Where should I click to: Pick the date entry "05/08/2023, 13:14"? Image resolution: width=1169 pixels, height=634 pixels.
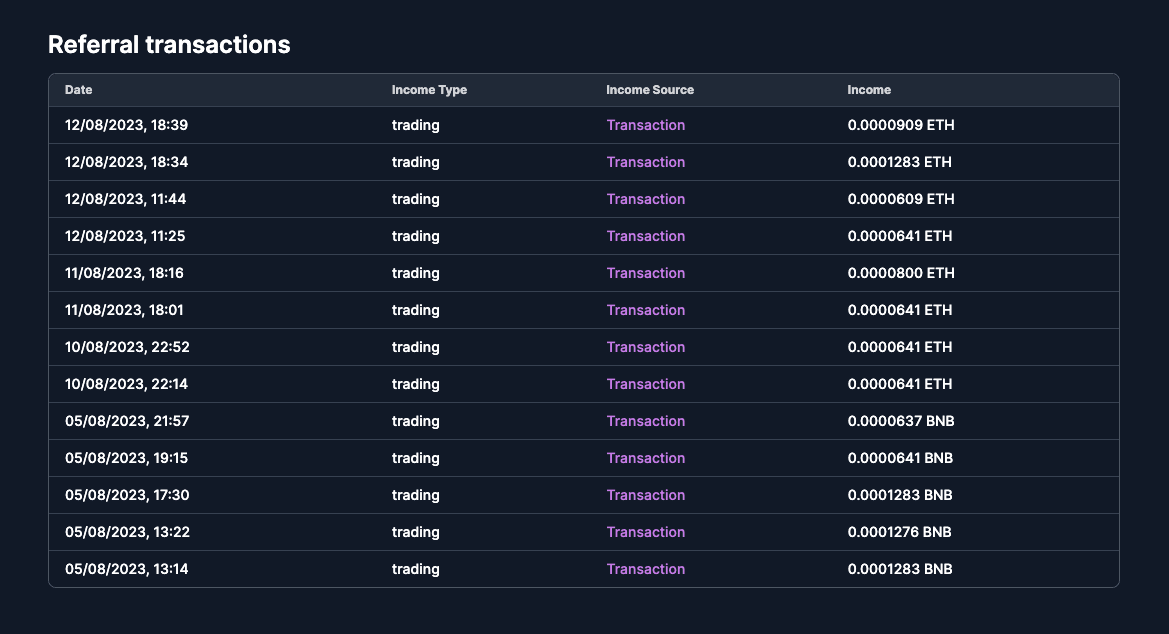pos(127,569)
